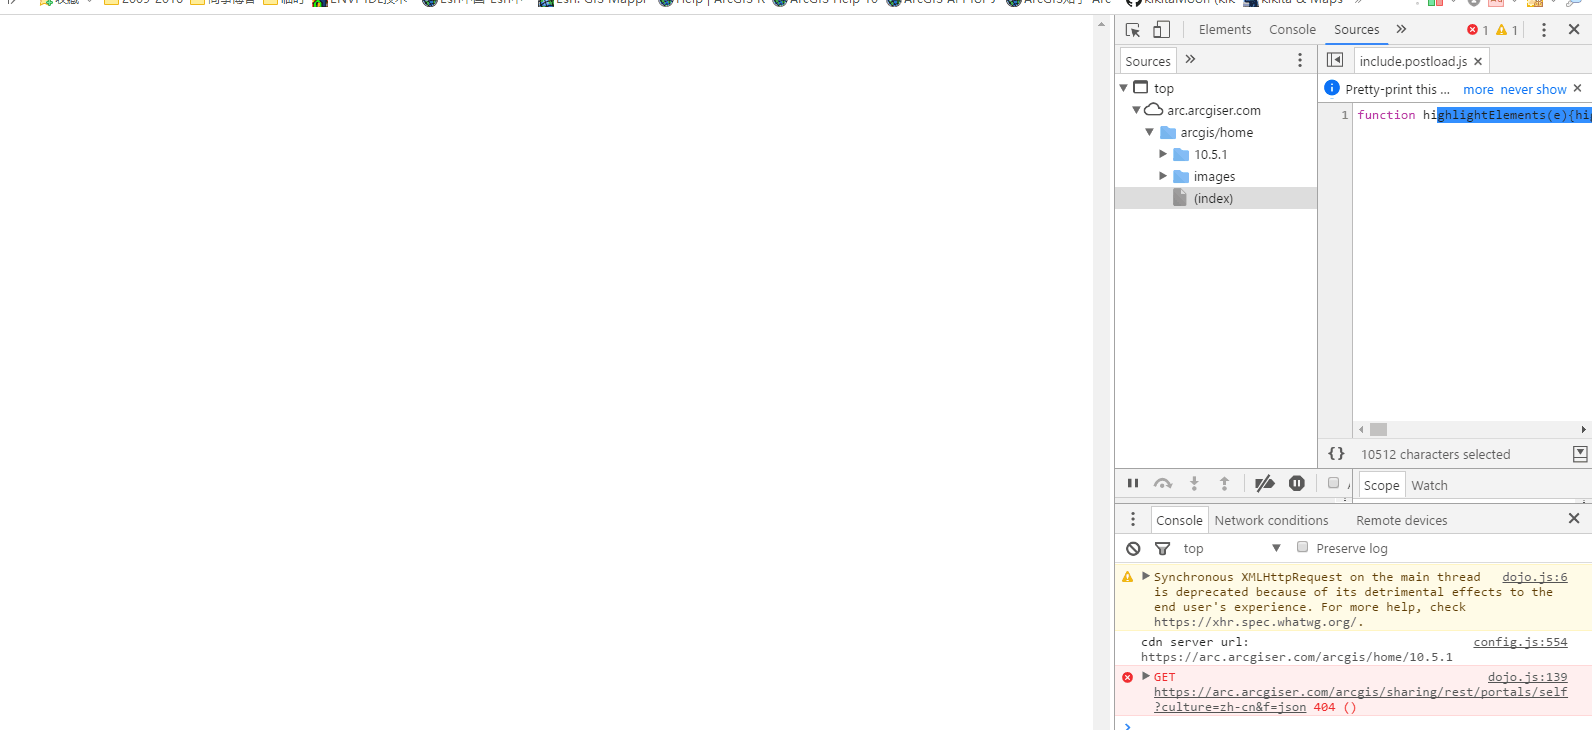This screenshot has height=730, width=1592.
Task: Click the horizontal scrollbar thumb in editor
Action: pyautogui.click(x=1378, y=429)
